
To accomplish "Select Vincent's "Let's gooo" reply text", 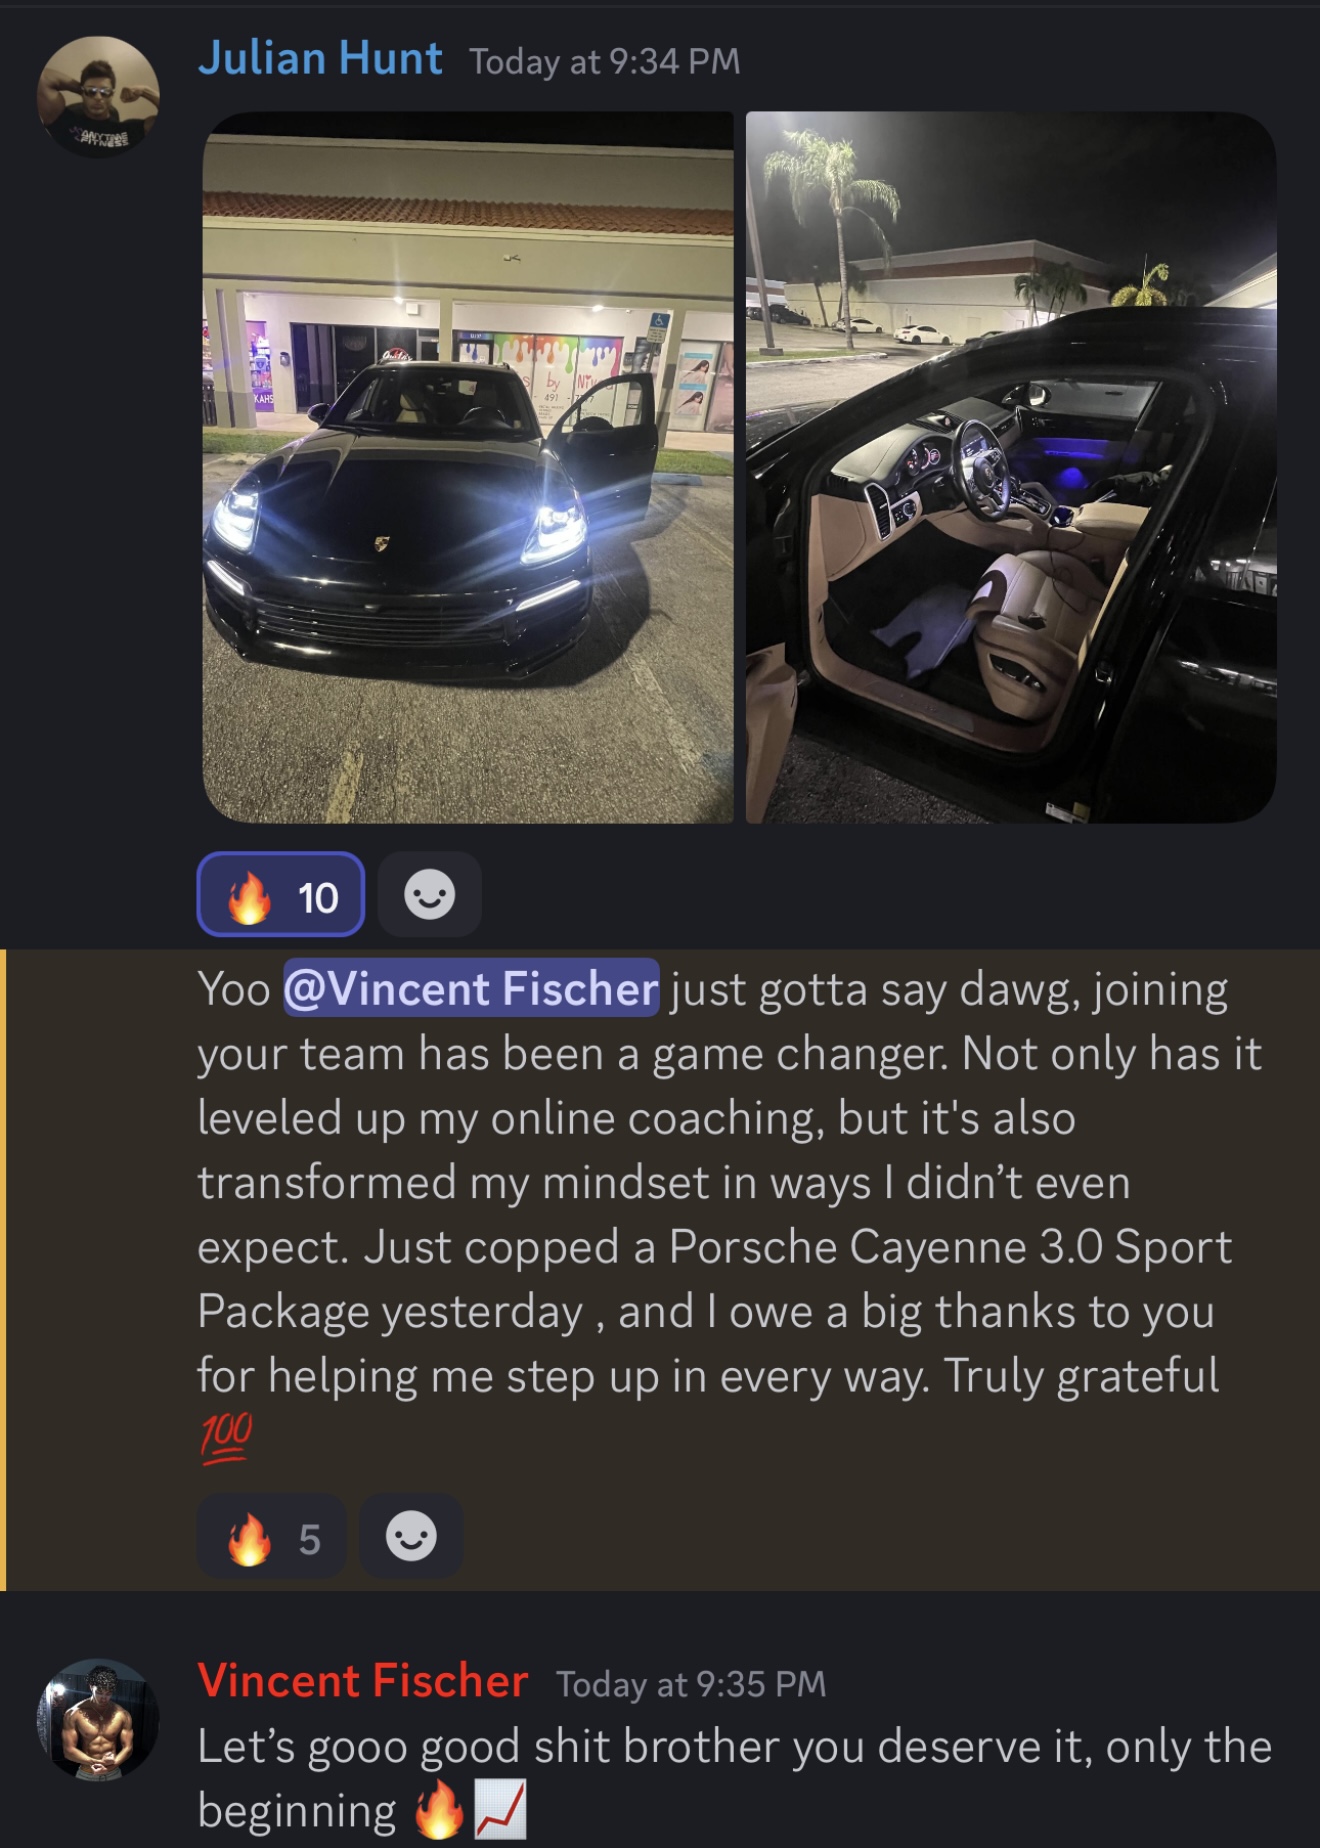I will click(734, 1778).
